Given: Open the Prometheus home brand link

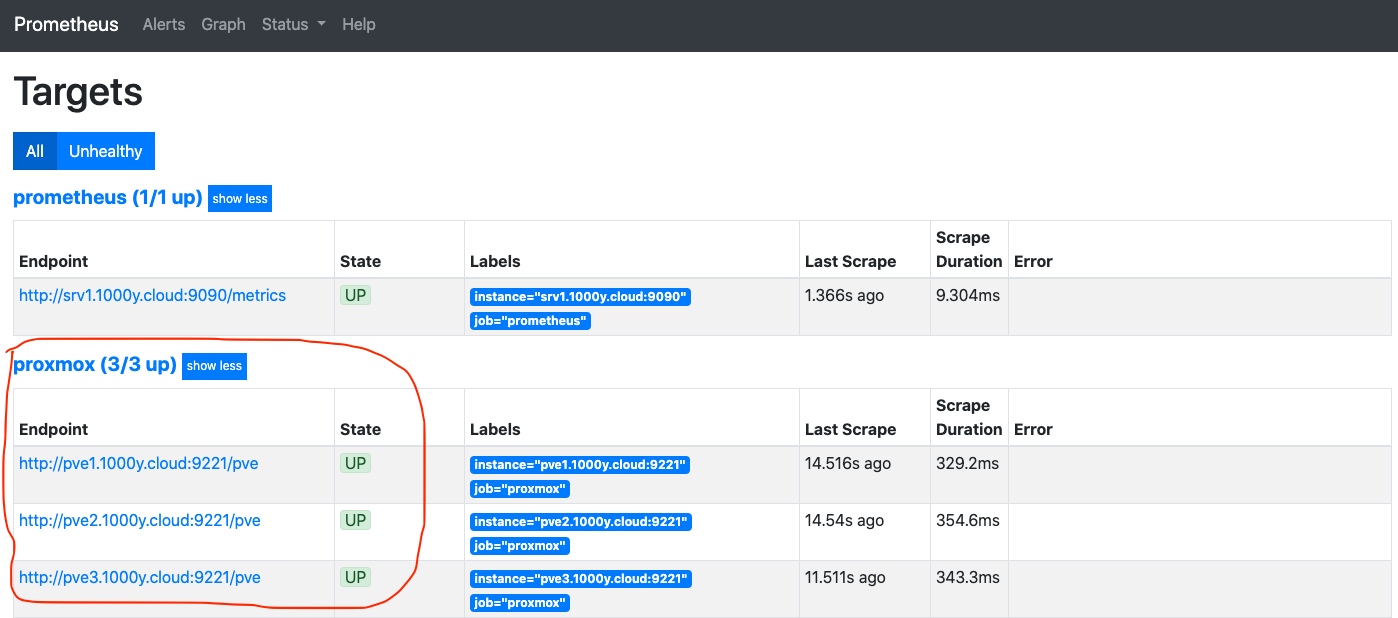Looking at the screenshot, I should pyautogui.click(x=66, y=24).
